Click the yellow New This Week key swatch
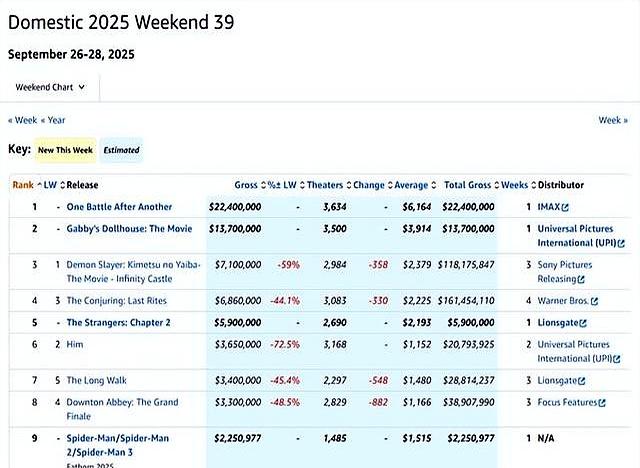The image size is (640, 468). 66,151
